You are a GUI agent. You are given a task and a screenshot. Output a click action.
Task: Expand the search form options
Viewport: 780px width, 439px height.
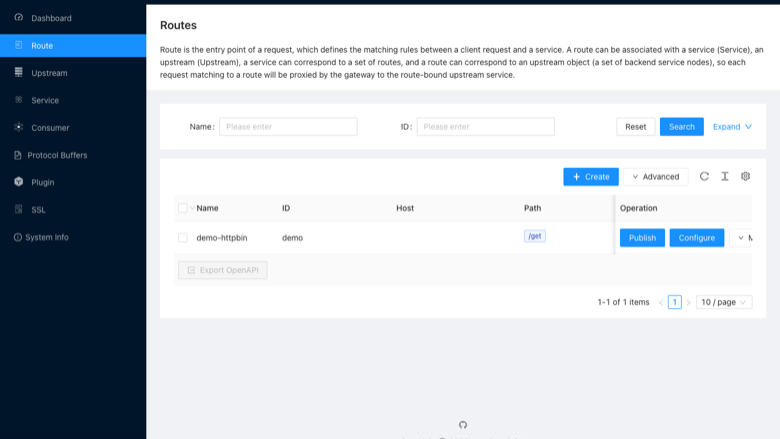coord(732,127)
